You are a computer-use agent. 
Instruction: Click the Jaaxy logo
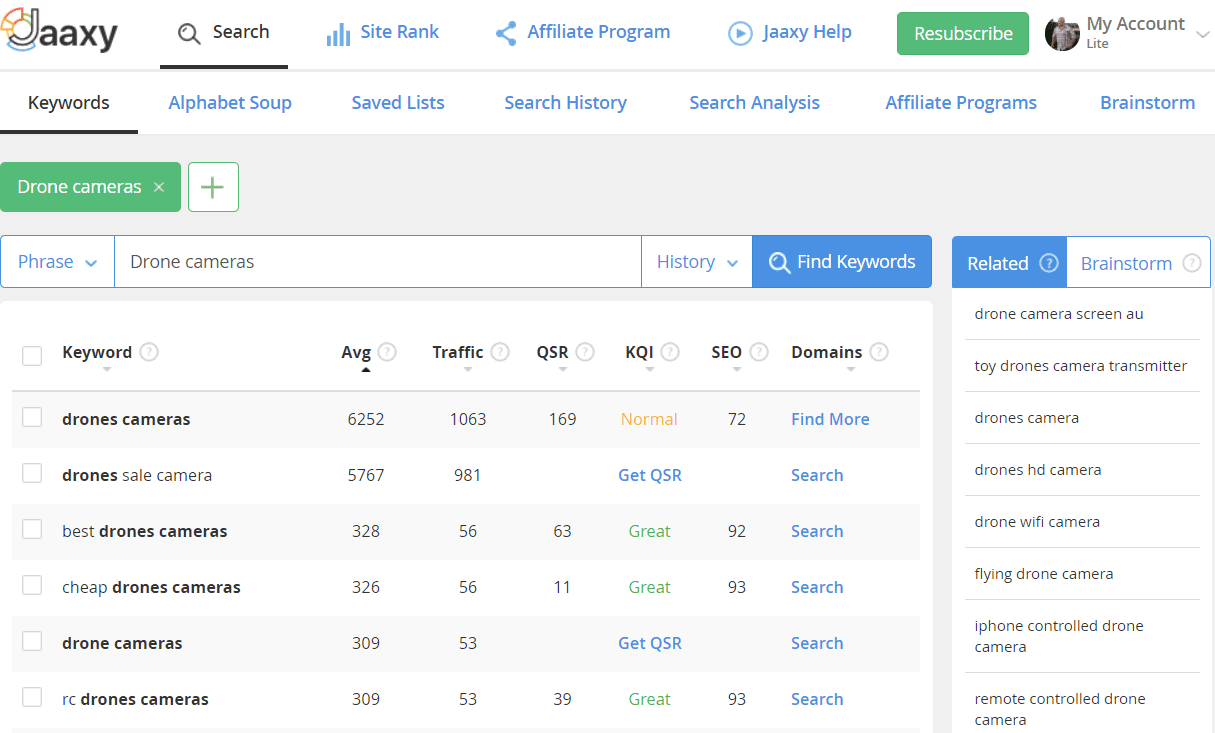pos(61,33)
